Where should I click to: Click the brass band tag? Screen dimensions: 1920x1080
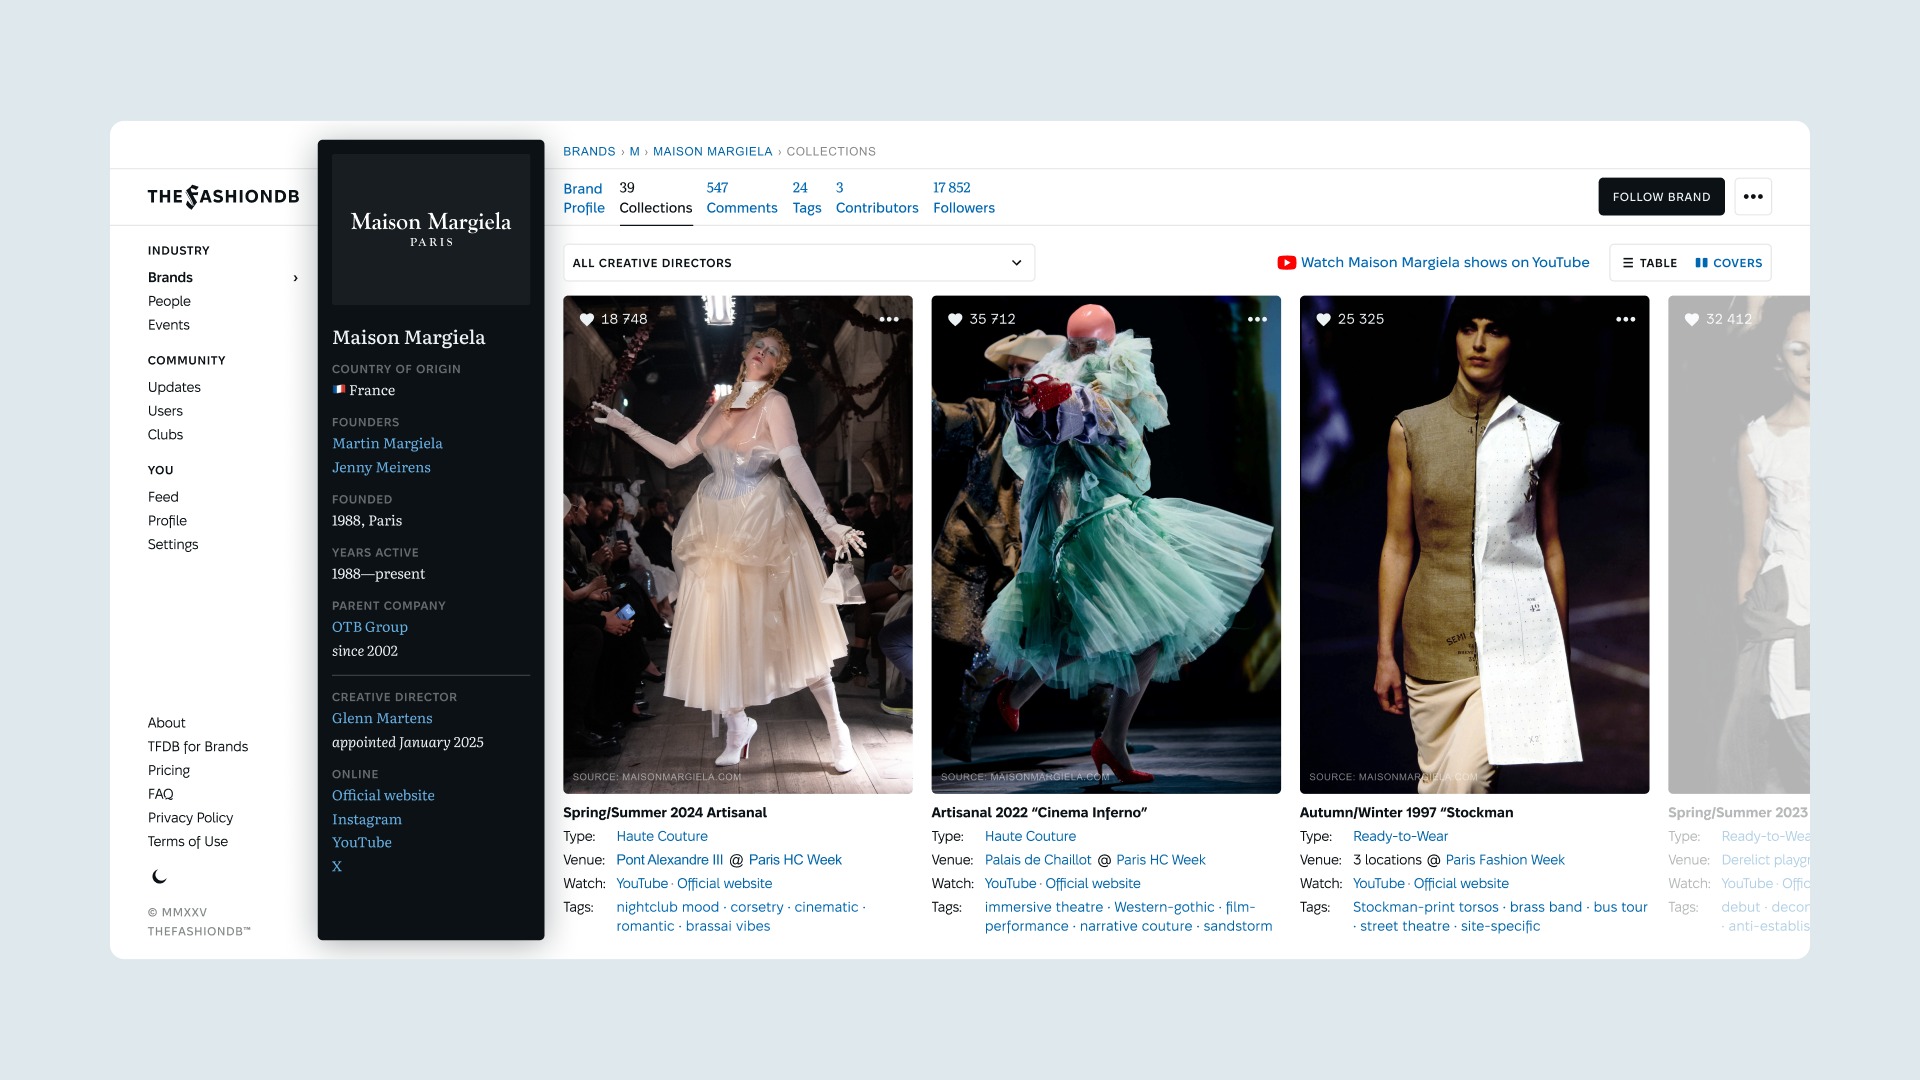tap(1546, 907)
